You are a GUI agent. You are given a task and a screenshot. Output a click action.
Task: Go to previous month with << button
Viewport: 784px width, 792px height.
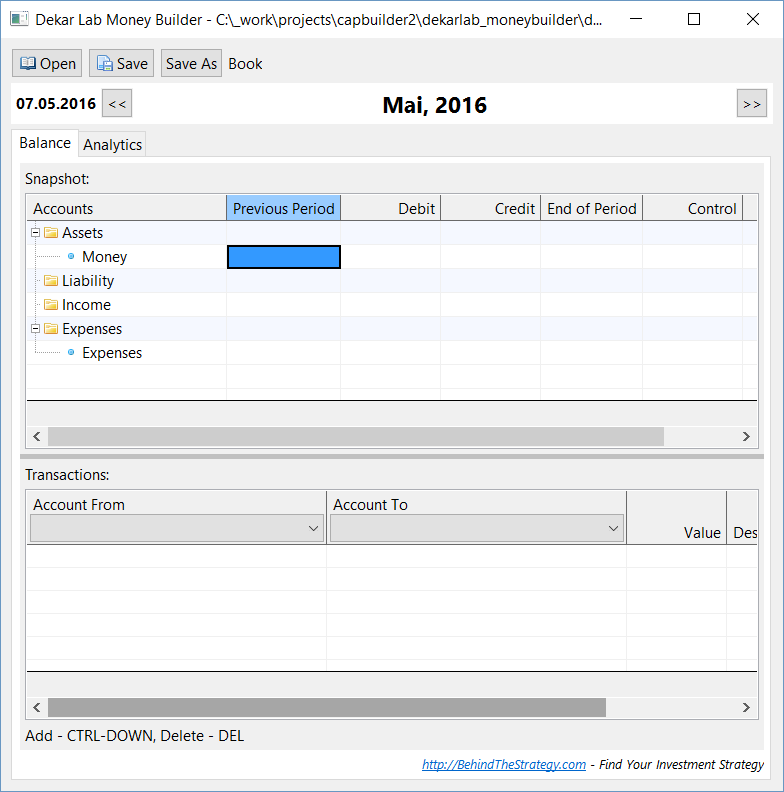pyautogui.click(x=117, y=103)
